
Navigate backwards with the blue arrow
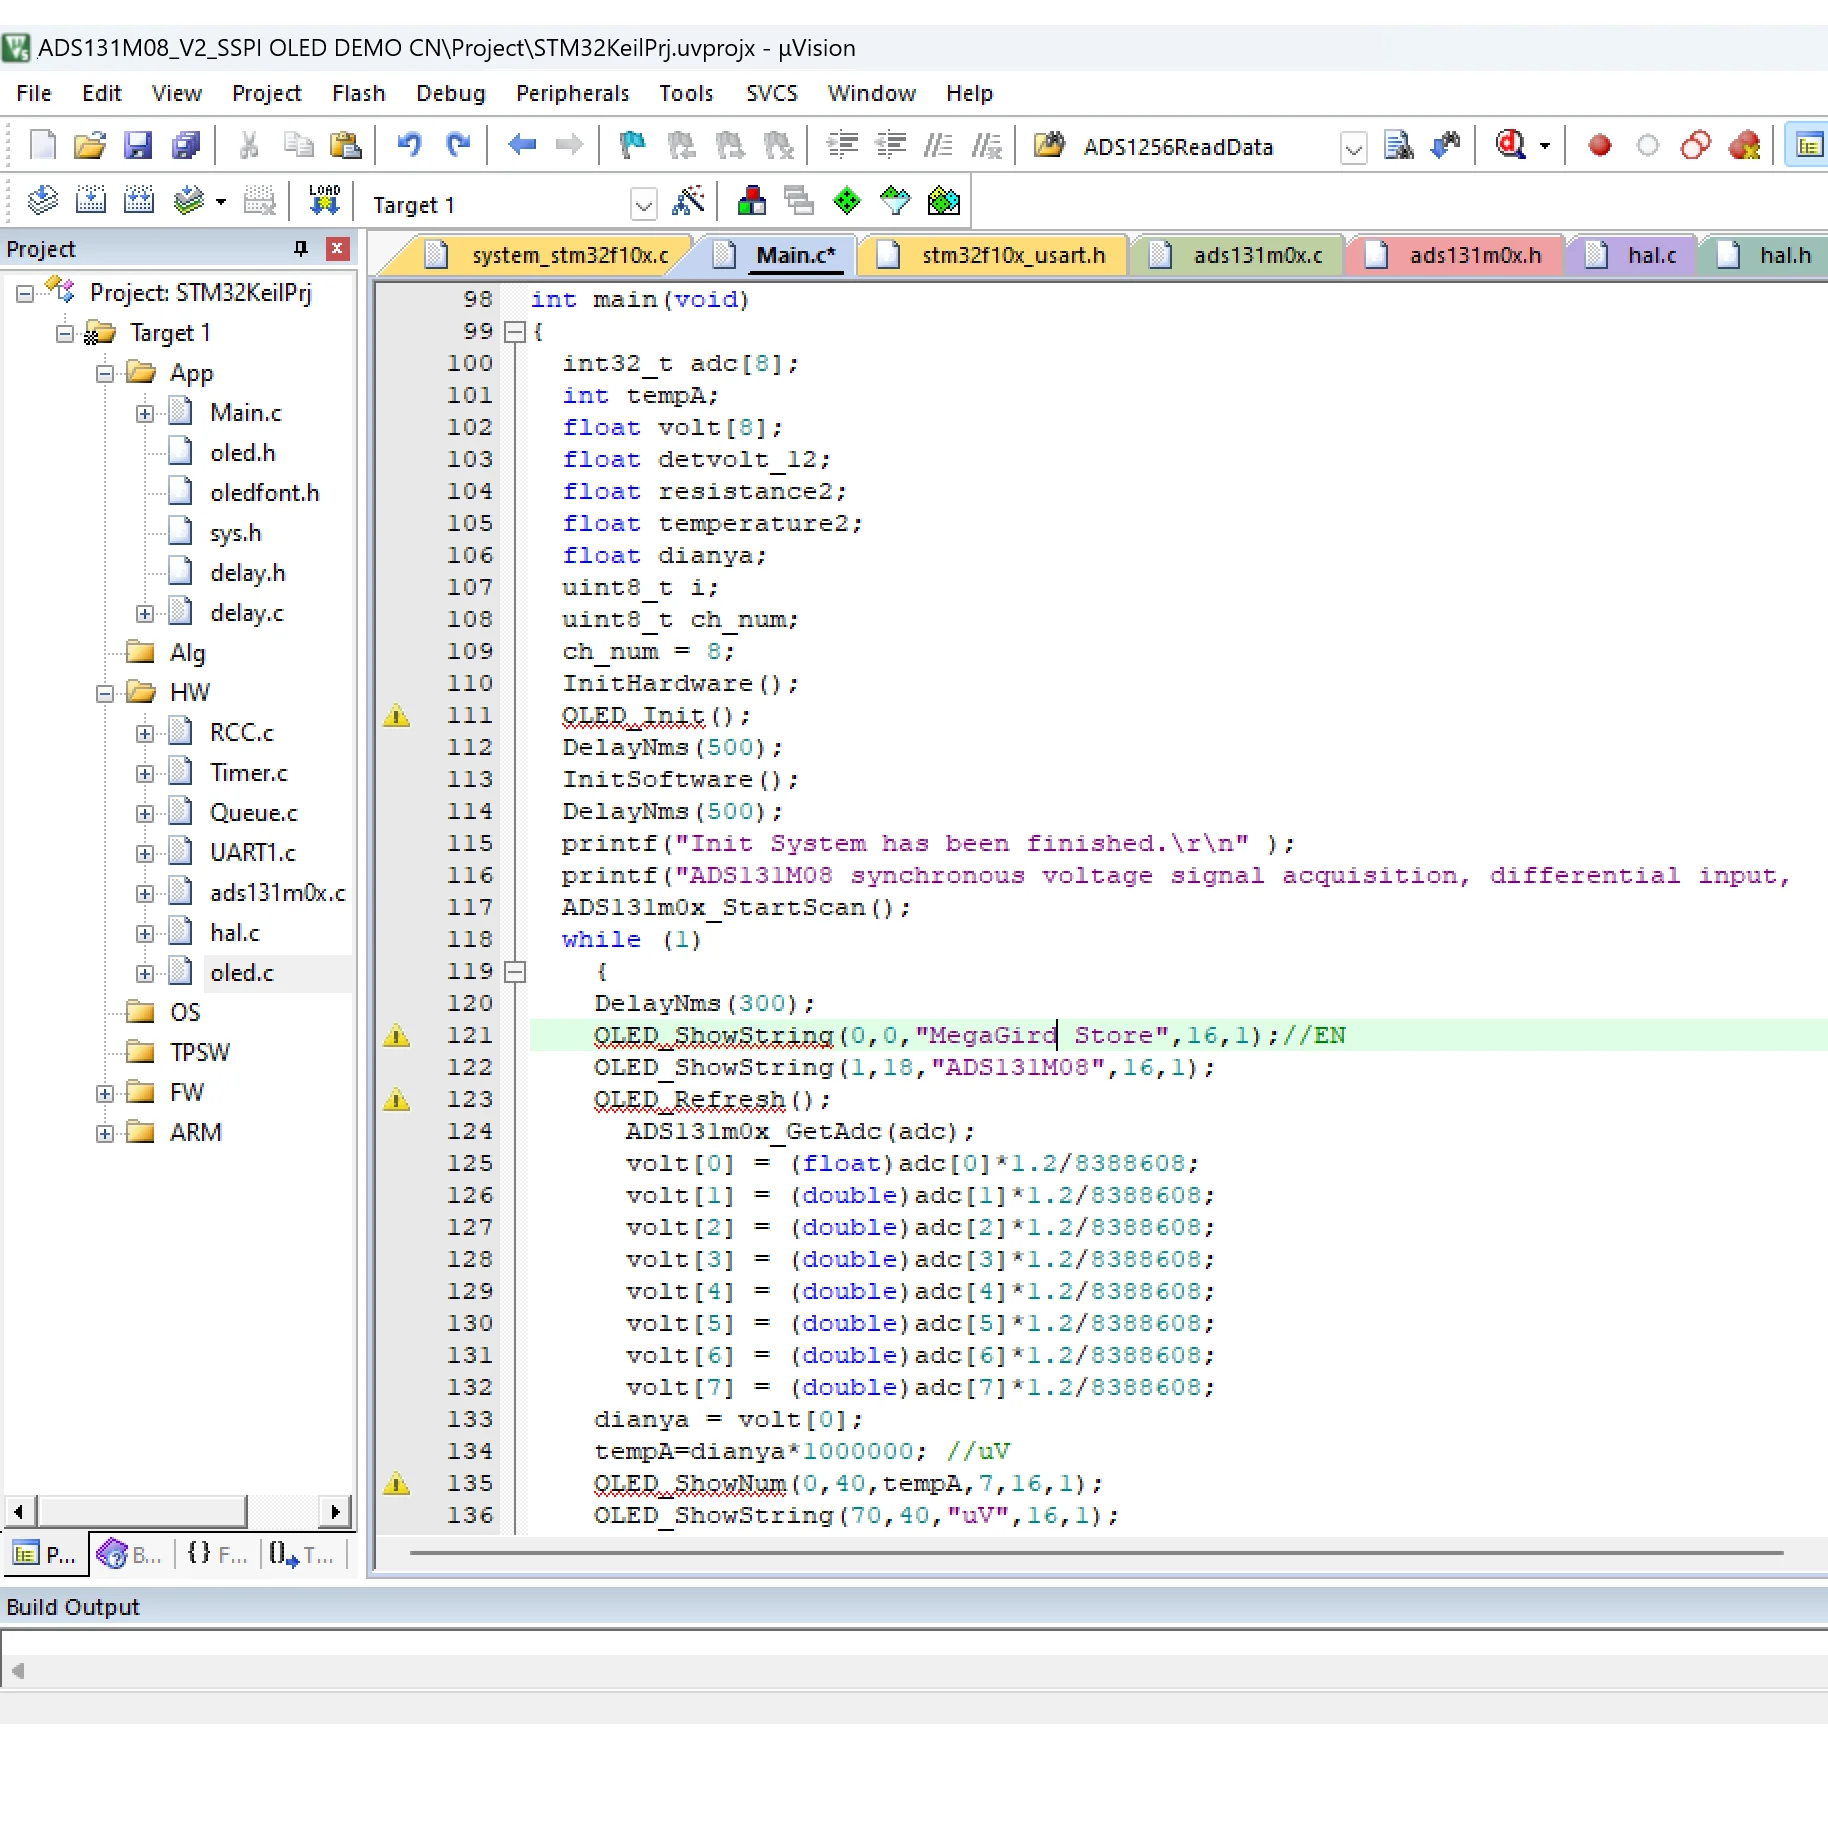coord(522,146)
